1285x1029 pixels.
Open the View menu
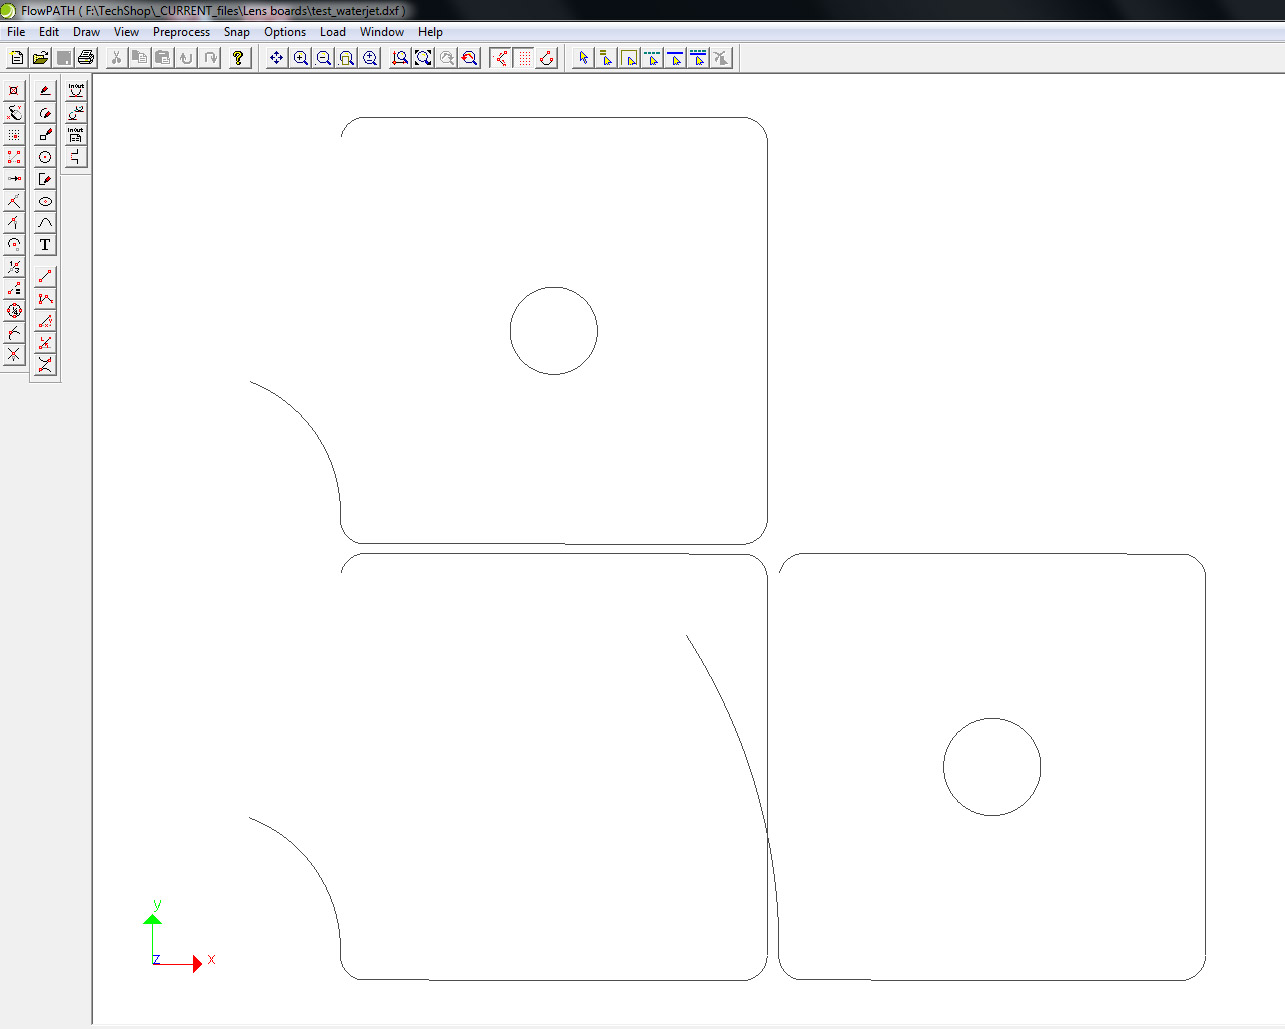(x=126, y=32)
